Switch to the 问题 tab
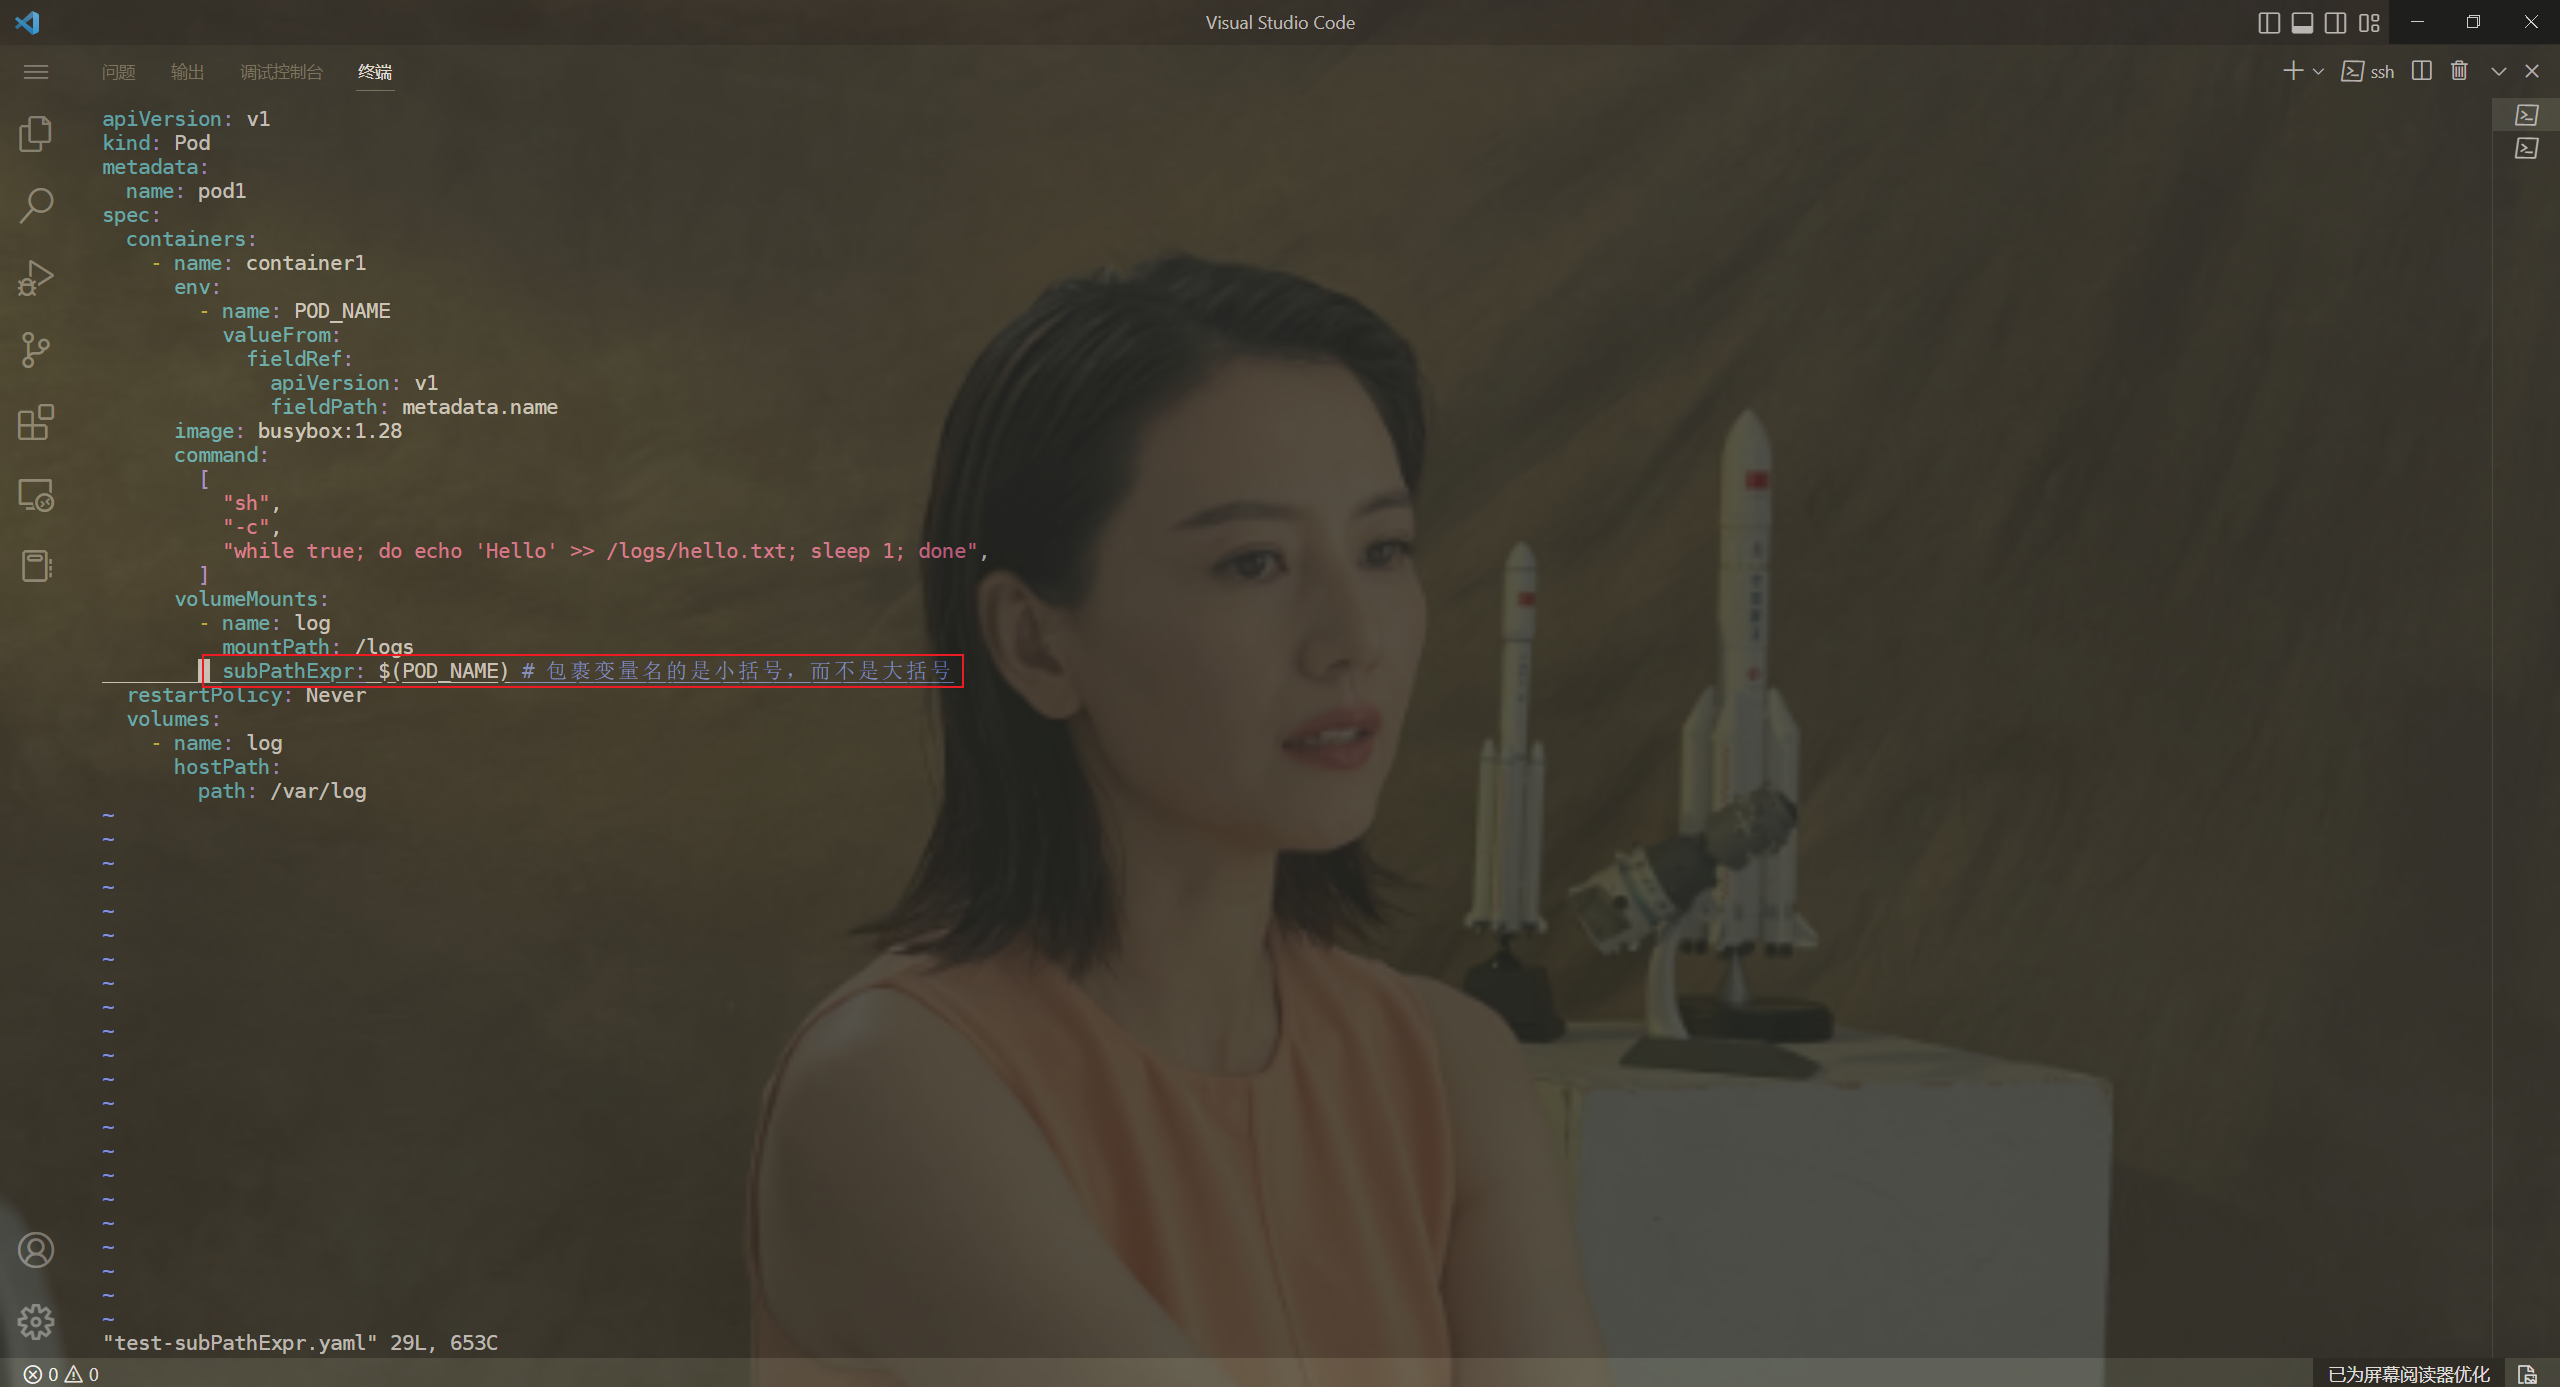Screen dimensions: 2560x1387 pos(118,72)
